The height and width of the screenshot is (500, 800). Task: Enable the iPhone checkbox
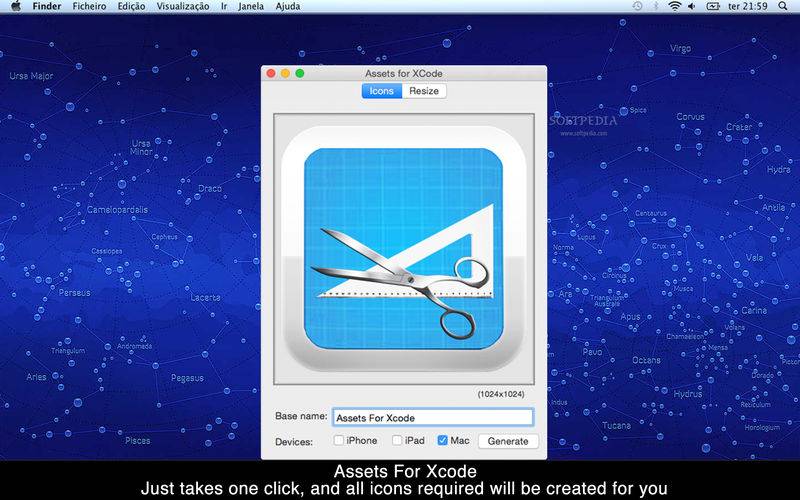(338, 440)
